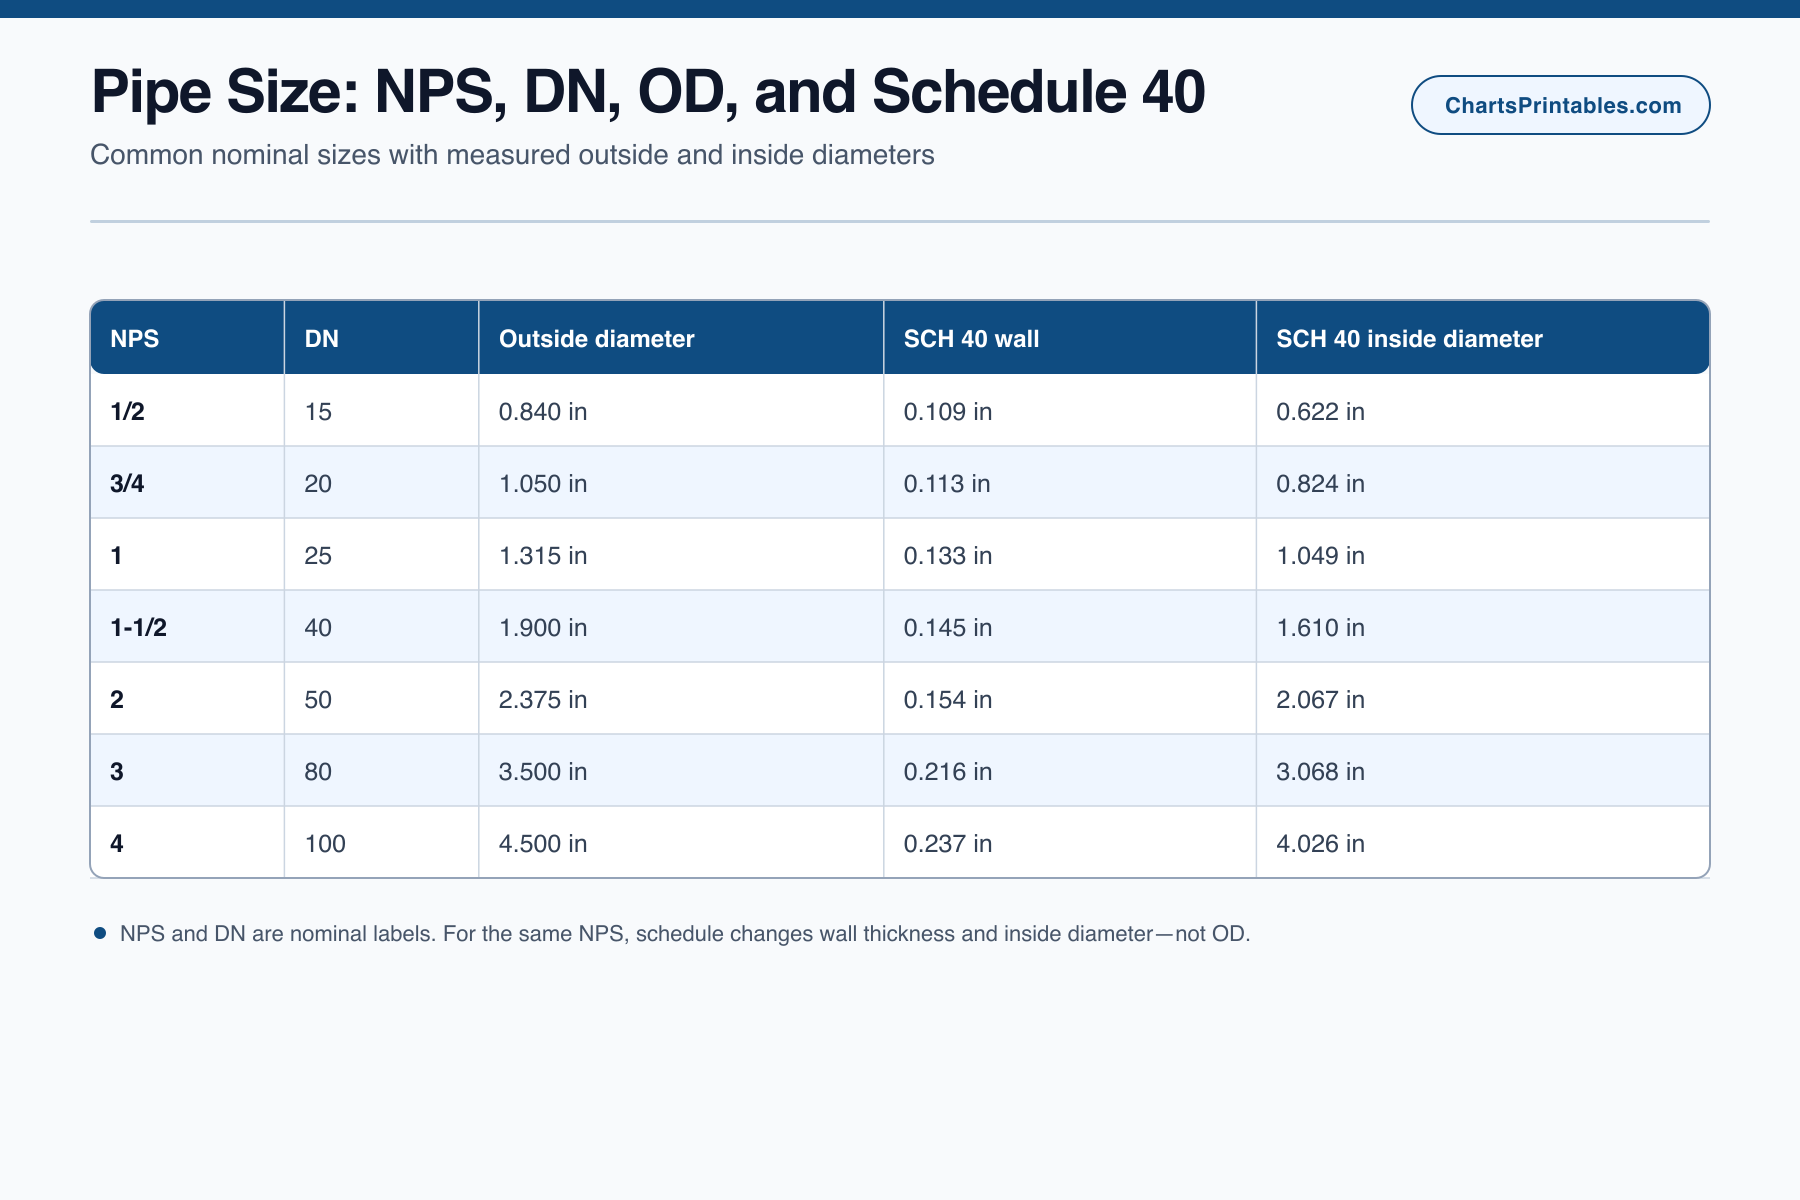Click the footnote about NPS and DN labels
Image resolution: width=1800 pixels, height=1200 pixels.
pyautogui.click(x=685, y=934)
